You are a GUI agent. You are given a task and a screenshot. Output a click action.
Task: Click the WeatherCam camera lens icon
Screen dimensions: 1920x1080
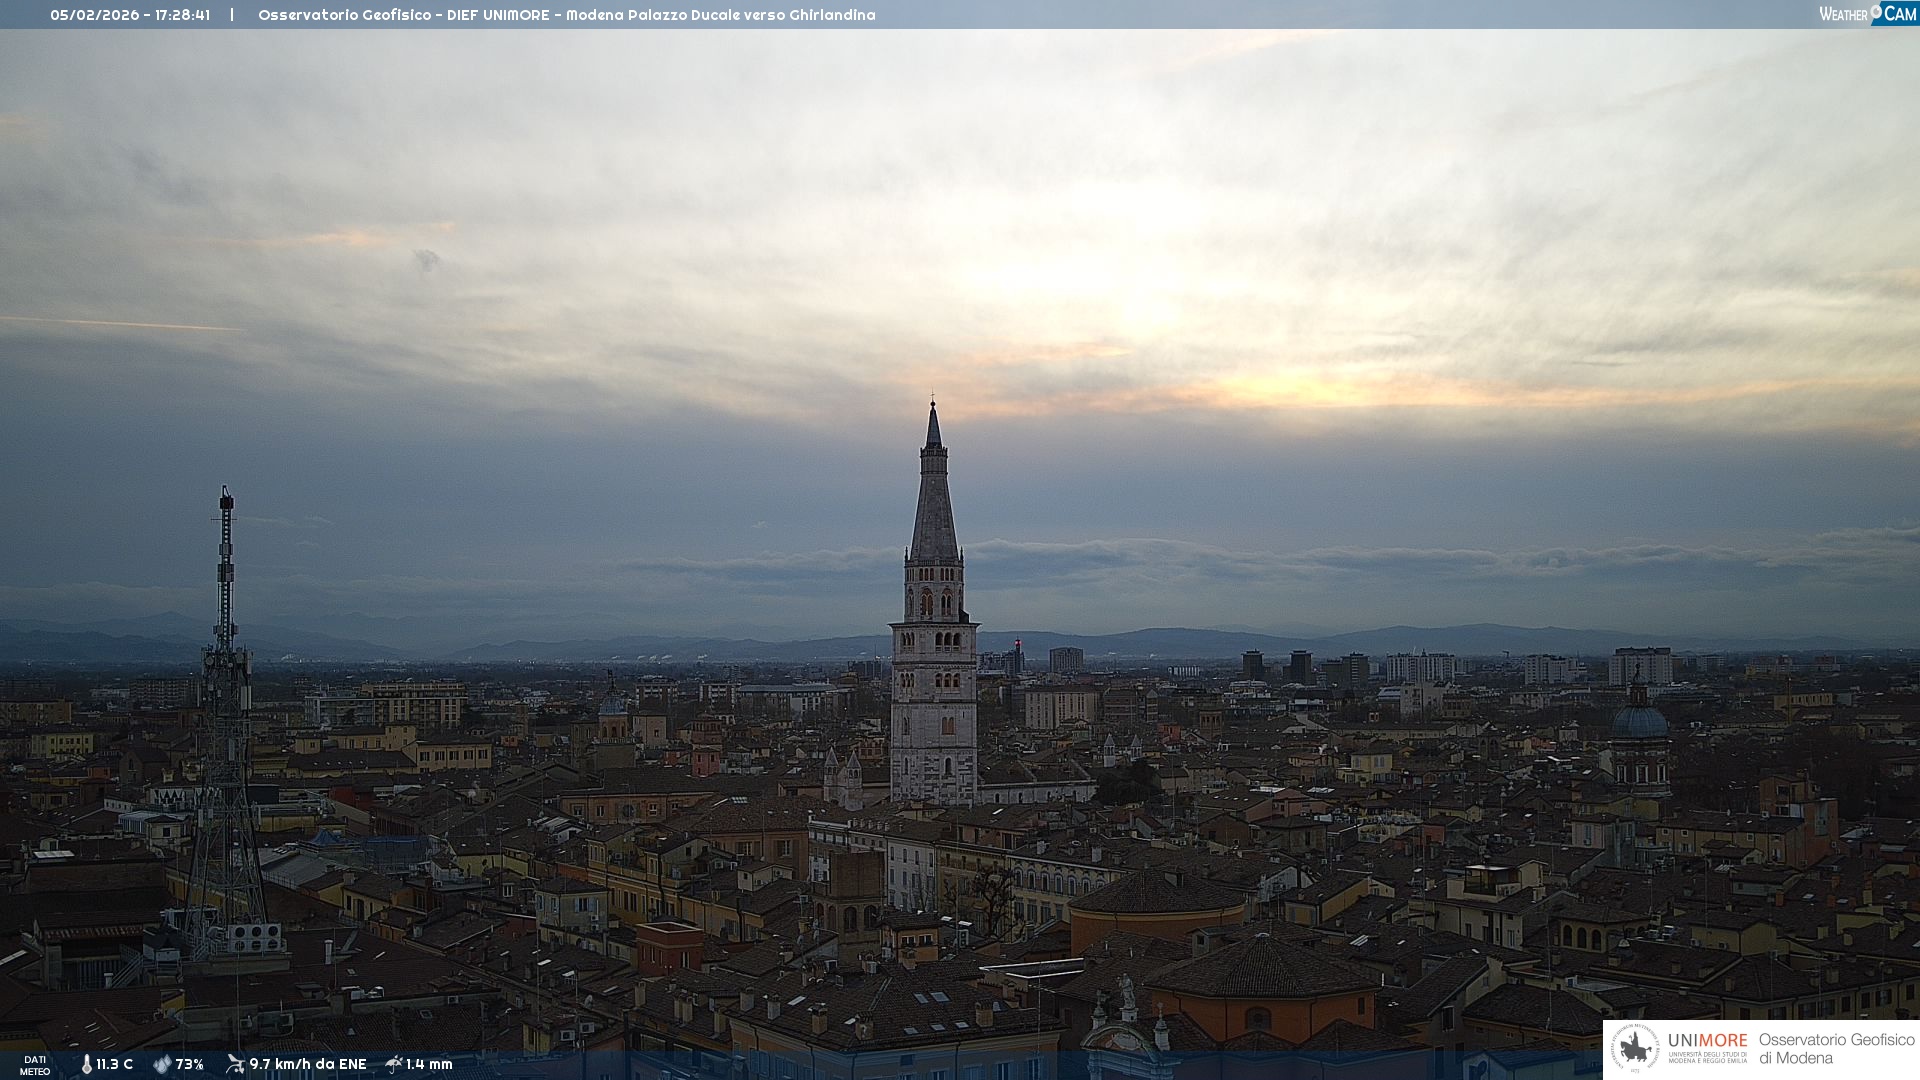pos(1876,11)
